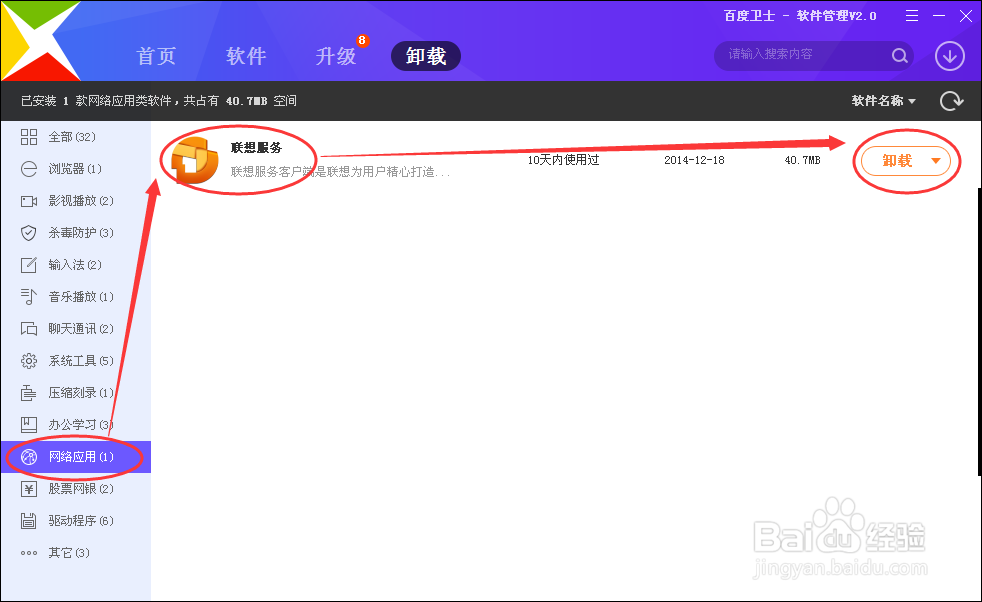Viewport: 982px width, 602px height.
Task: Open the 软件名称 sort dropdown
Action: coord(883,101)
